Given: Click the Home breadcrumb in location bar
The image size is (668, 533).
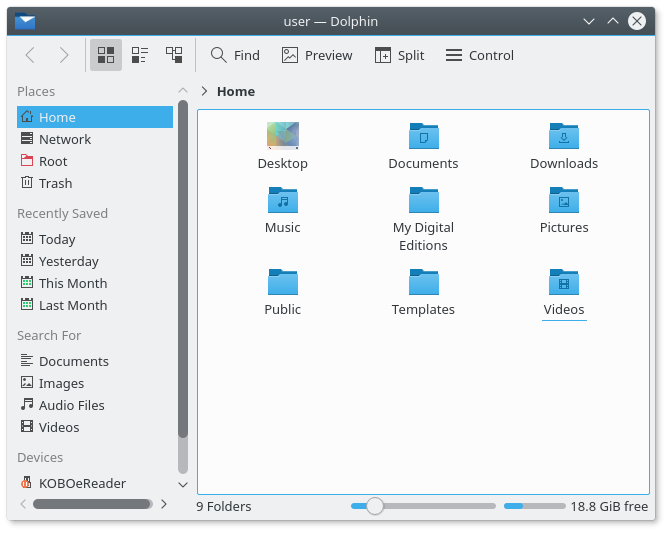Looking at the screenshot, I should (x=236, y=91).
